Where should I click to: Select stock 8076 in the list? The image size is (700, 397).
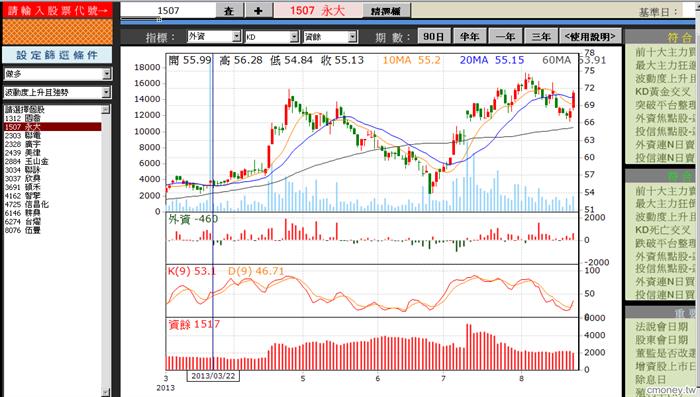(53, 230)
